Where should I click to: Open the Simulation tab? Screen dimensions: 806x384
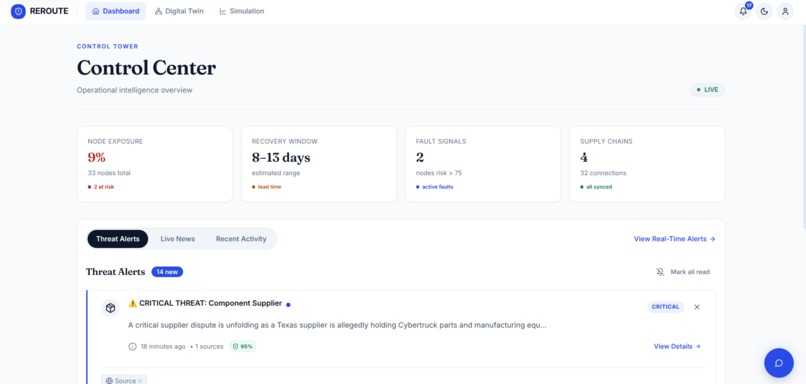pos(242,11)
